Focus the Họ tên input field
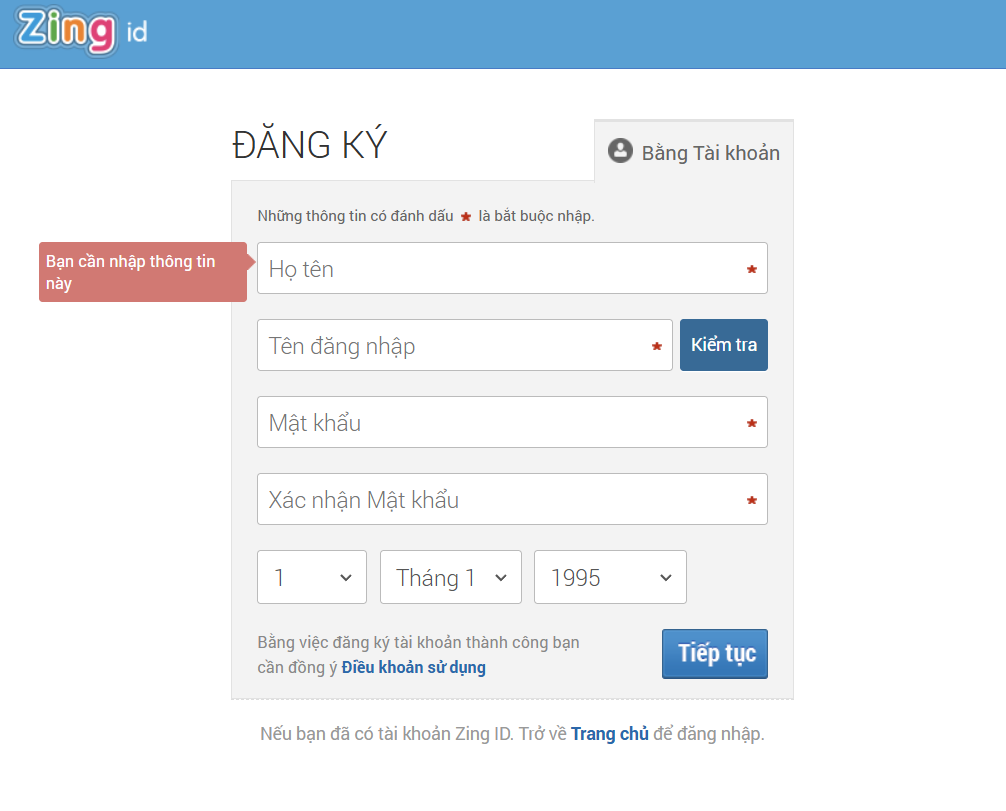This screenshot has width=1006, height=811. click(500, 269)
